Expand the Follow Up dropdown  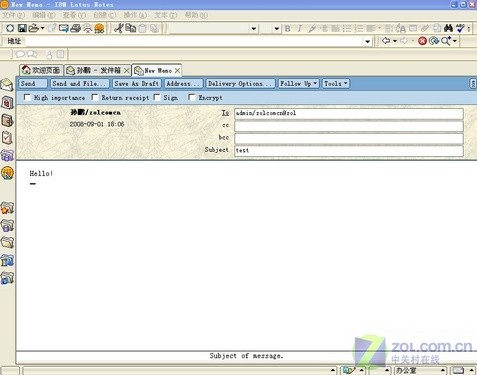pos(299,83)
